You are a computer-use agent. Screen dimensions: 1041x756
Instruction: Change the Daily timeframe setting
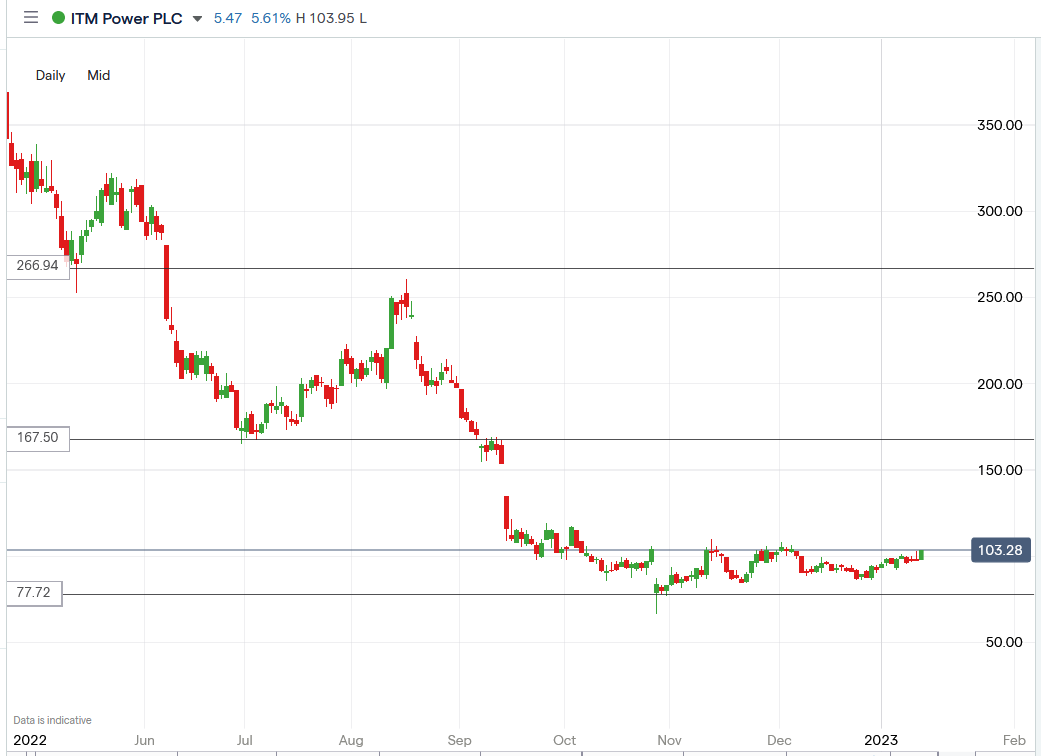[50, 75]
